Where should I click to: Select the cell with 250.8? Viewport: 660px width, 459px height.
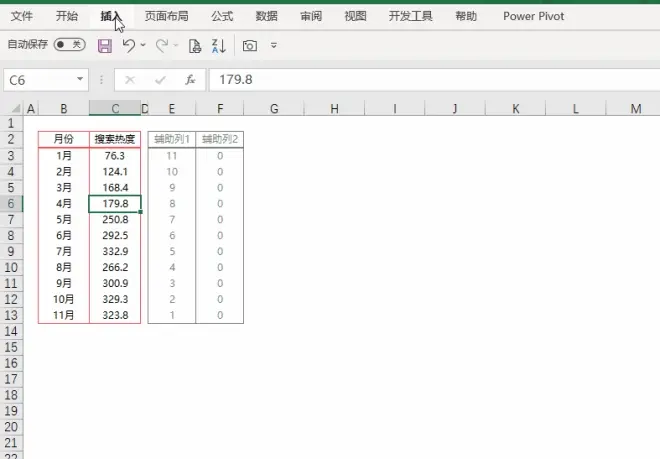pos(115,220)
